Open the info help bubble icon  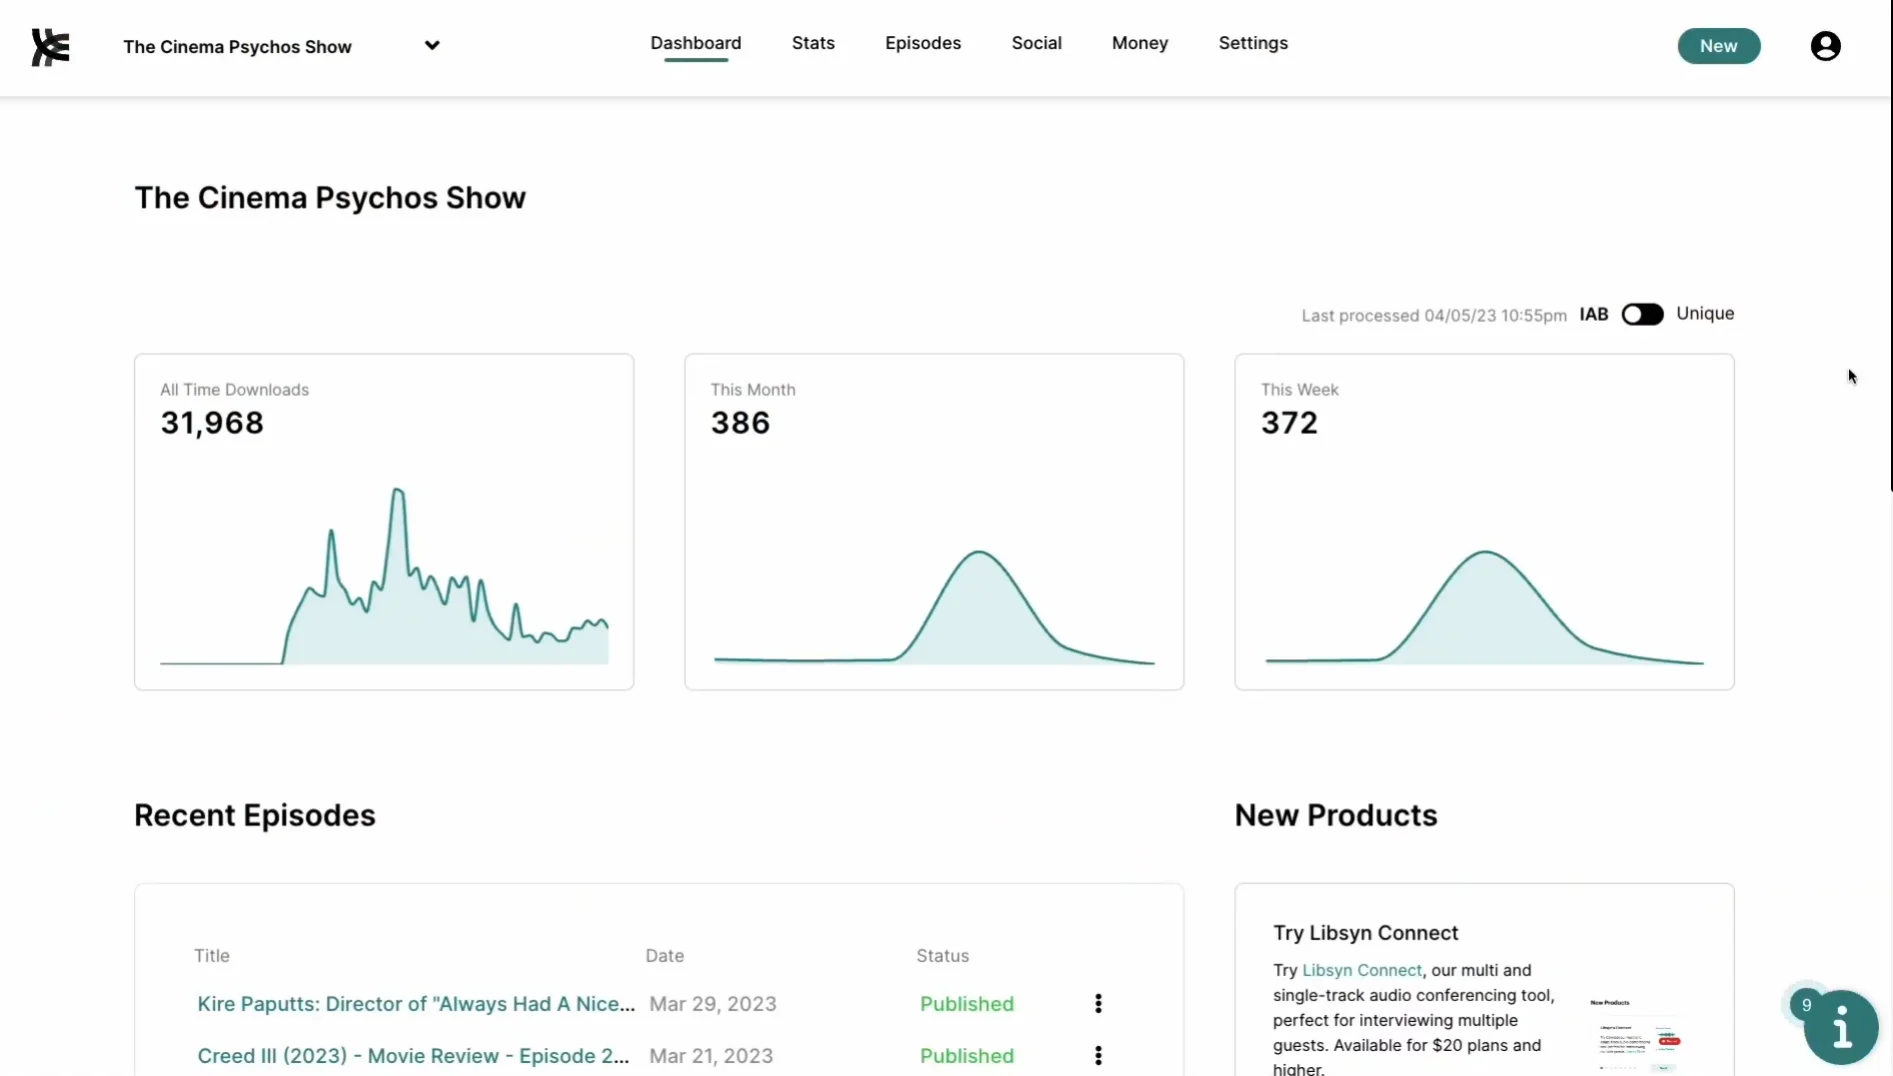pos(1841,1027)
